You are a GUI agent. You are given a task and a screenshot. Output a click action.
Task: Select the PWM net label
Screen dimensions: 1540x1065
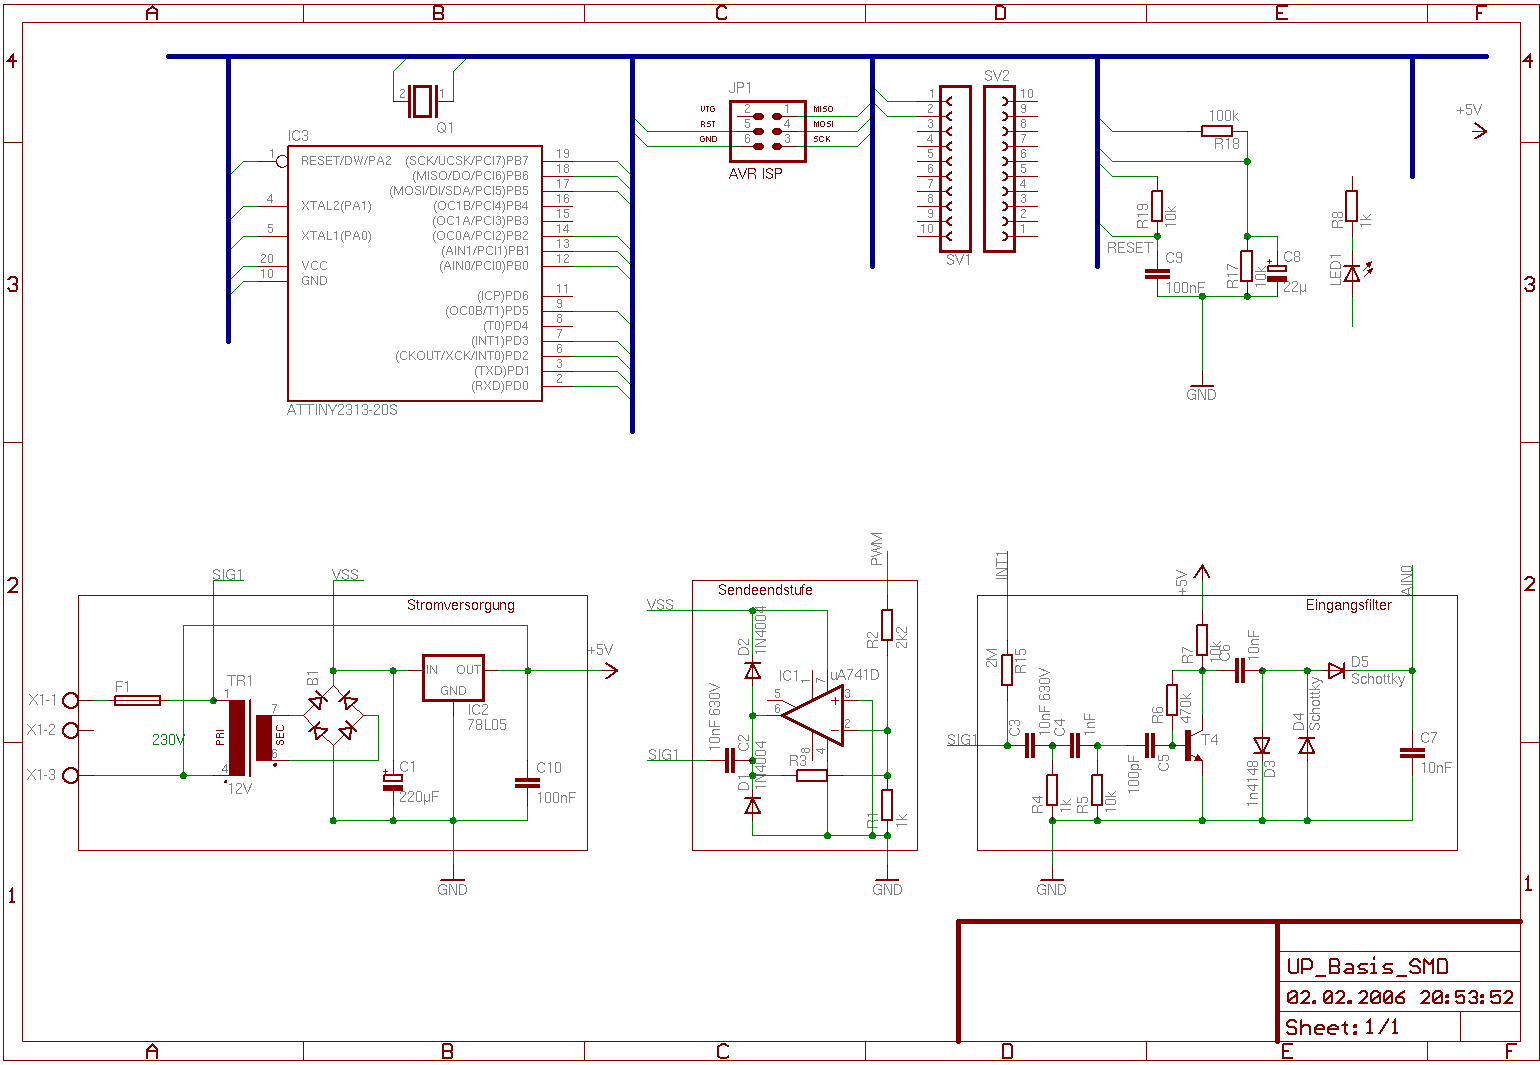point(877,548)
